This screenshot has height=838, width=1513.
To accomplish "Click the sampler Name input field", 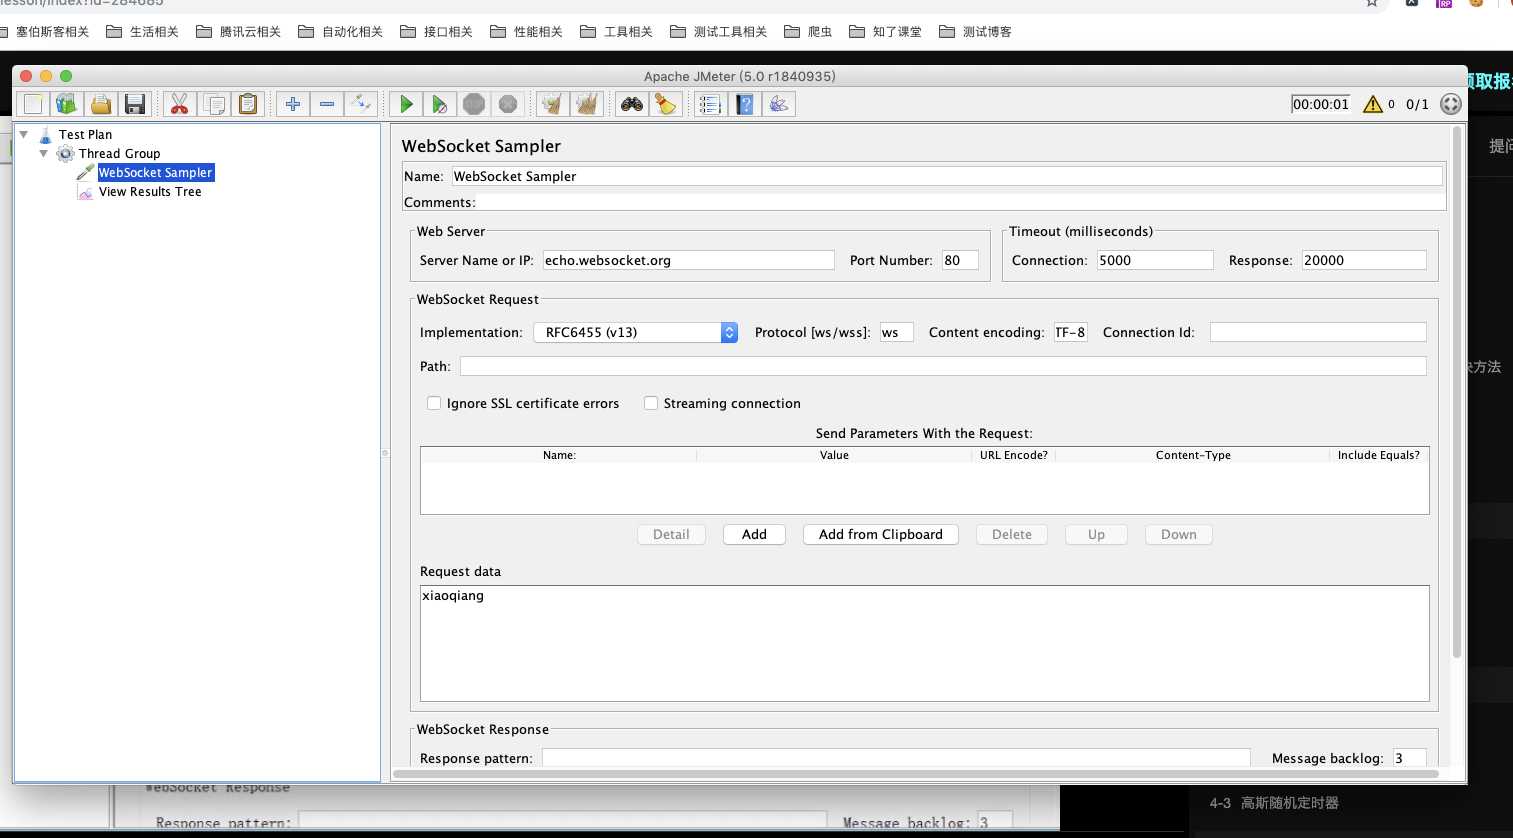I will pyautogui.click(x=947, y=176).
